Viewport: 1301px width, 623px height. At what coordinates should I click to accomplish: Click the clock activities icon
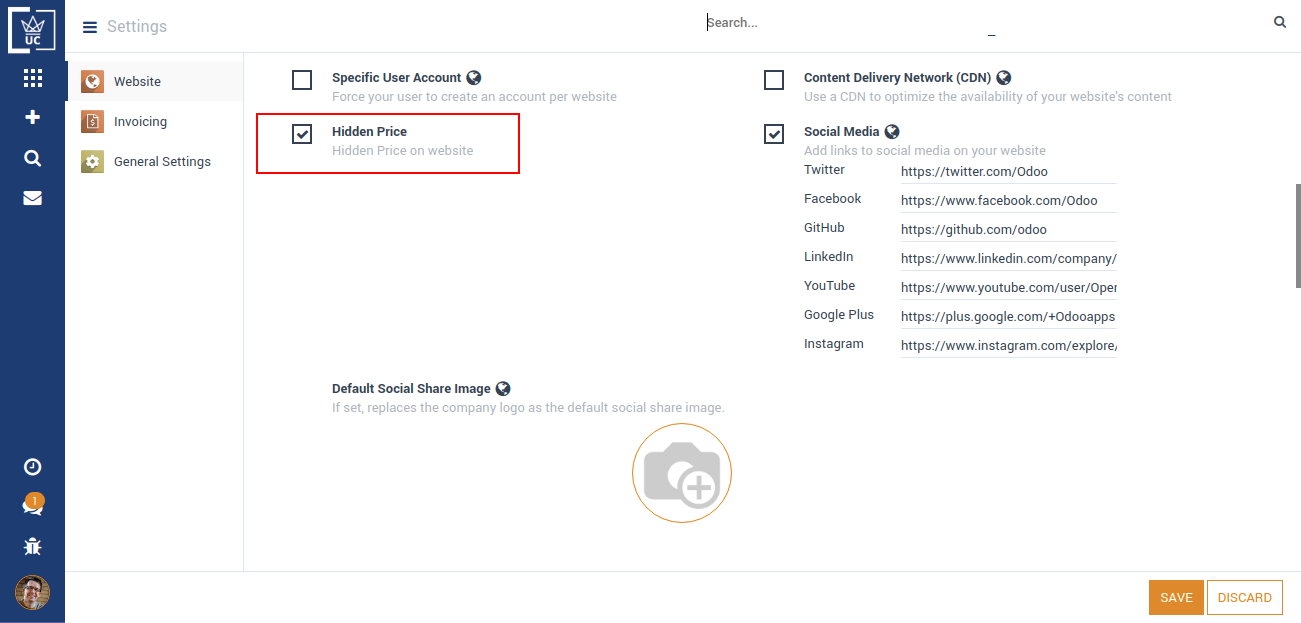[x=32, y=467]
